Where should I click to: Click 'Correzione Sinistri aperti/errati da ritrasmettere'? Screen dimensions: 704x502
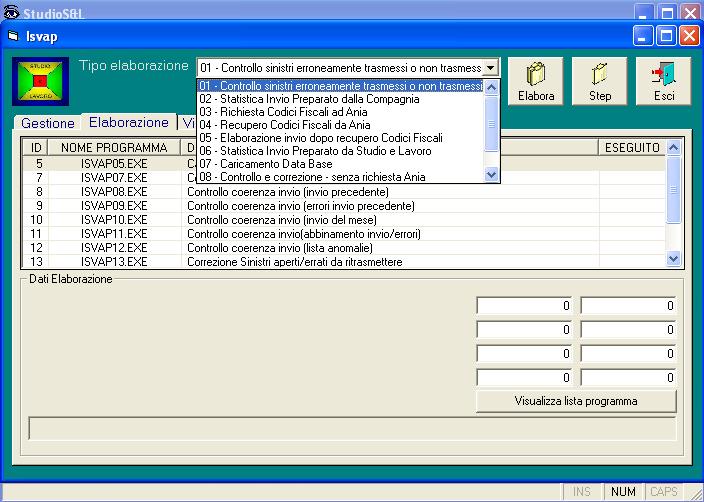click(295, 262)
